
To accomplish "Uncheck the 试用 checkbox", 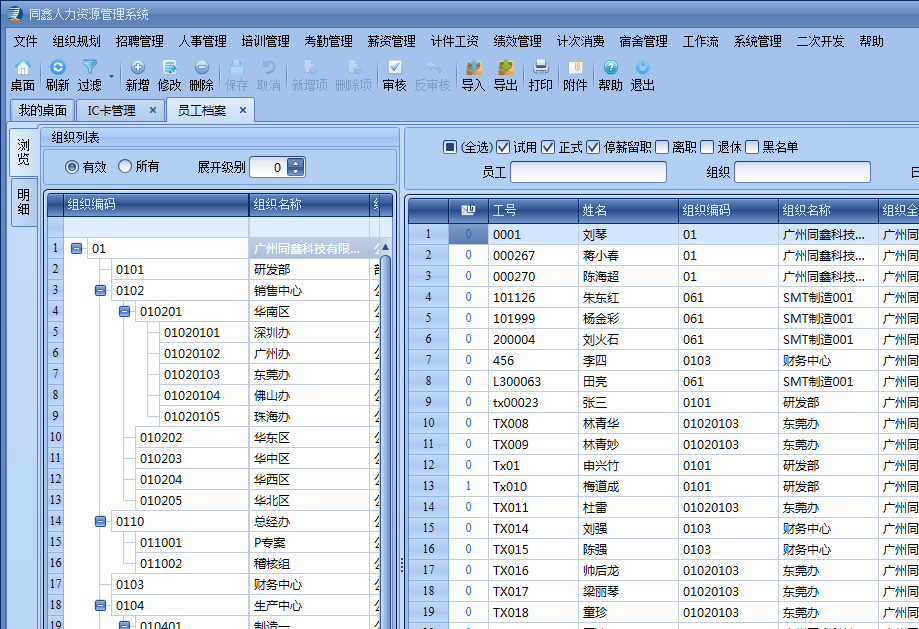I will [x=503, y=147].
